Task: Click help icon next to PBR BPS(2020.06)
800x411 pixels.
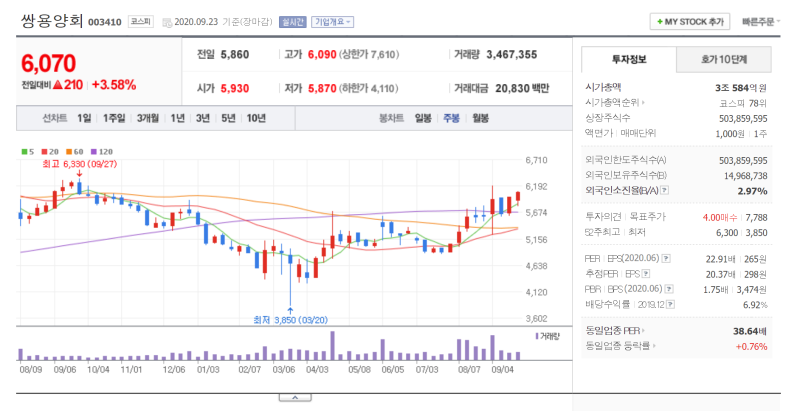Action: pos(669,289)
